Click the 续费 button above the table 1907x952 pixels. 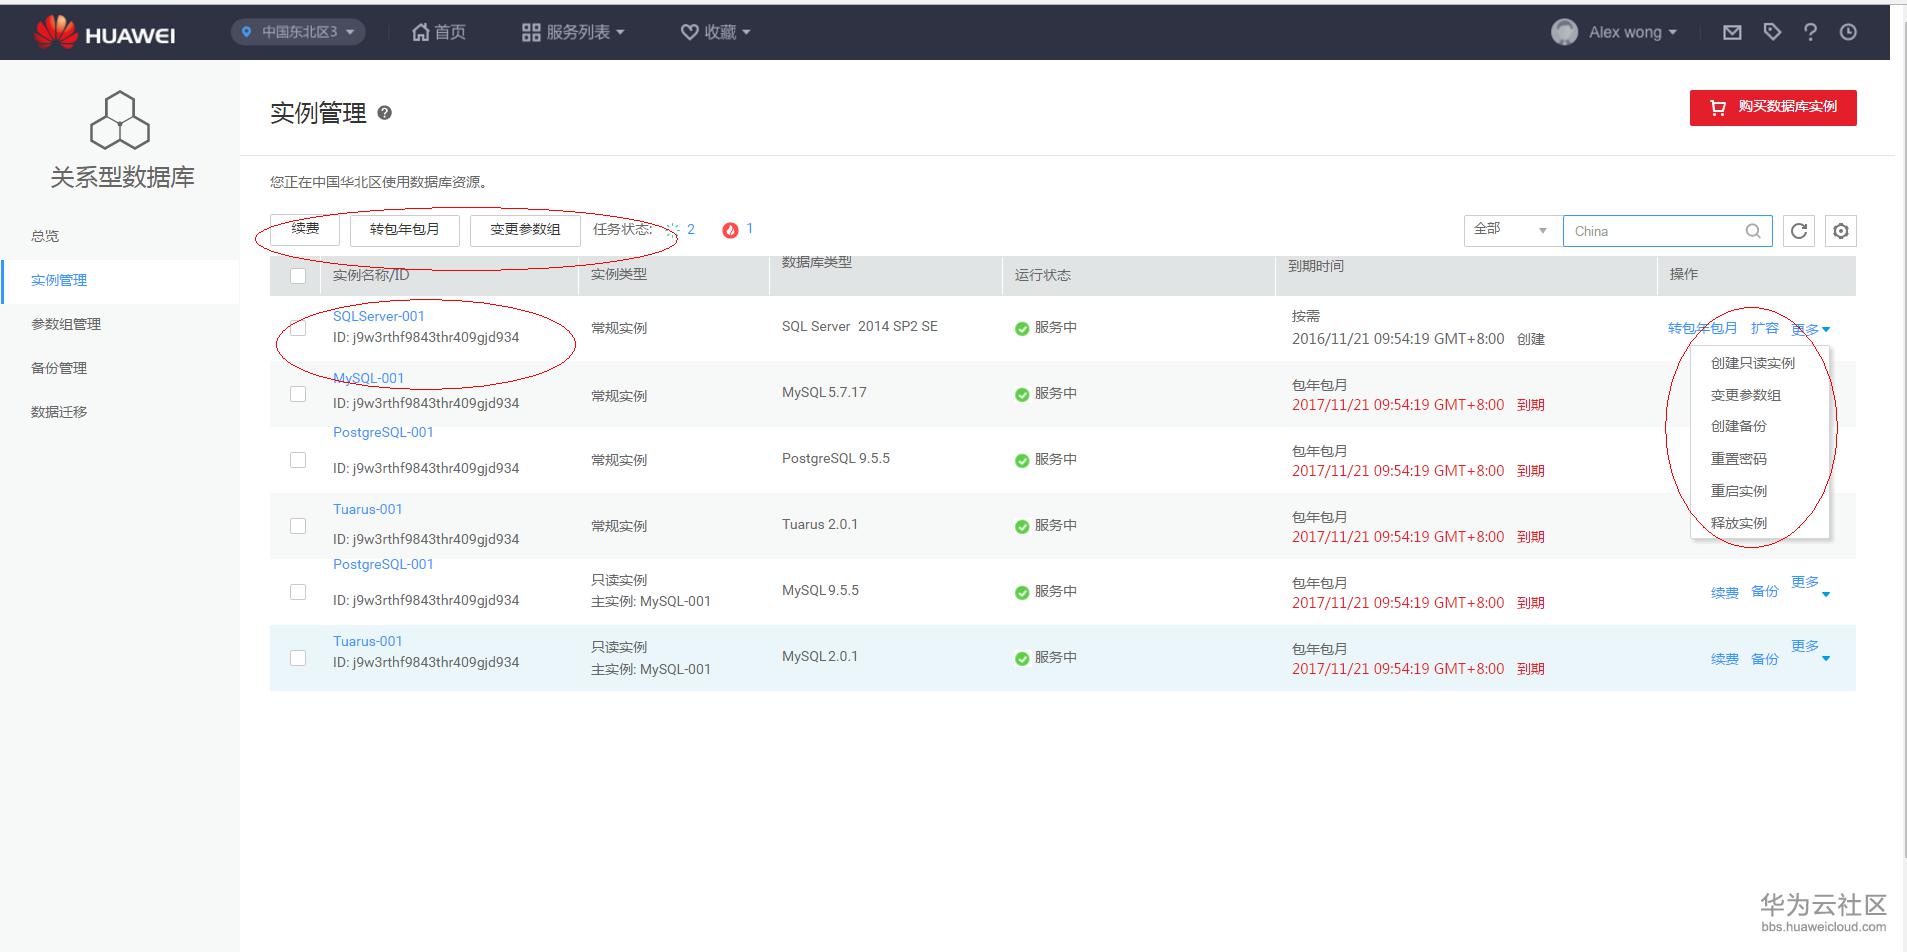coord(305,230)
